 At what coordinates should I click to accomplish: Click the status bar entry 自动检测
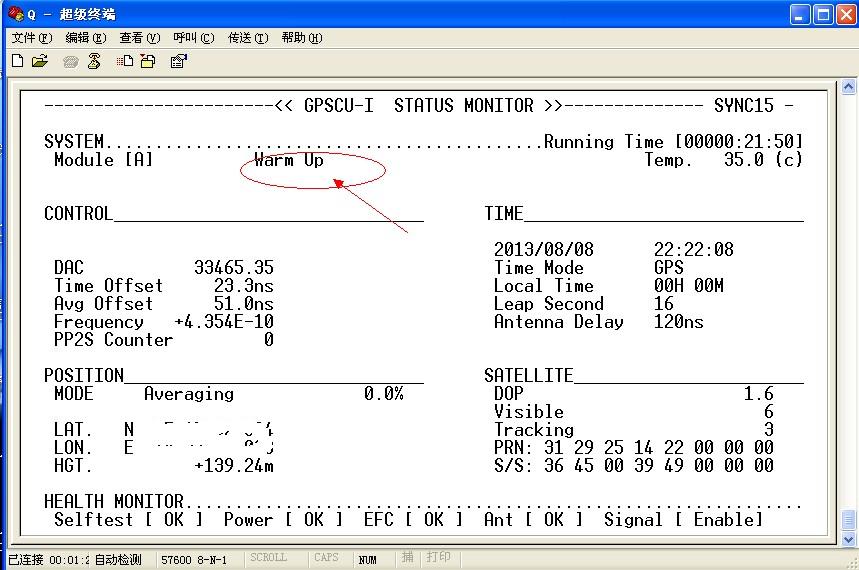coord(118,560)
